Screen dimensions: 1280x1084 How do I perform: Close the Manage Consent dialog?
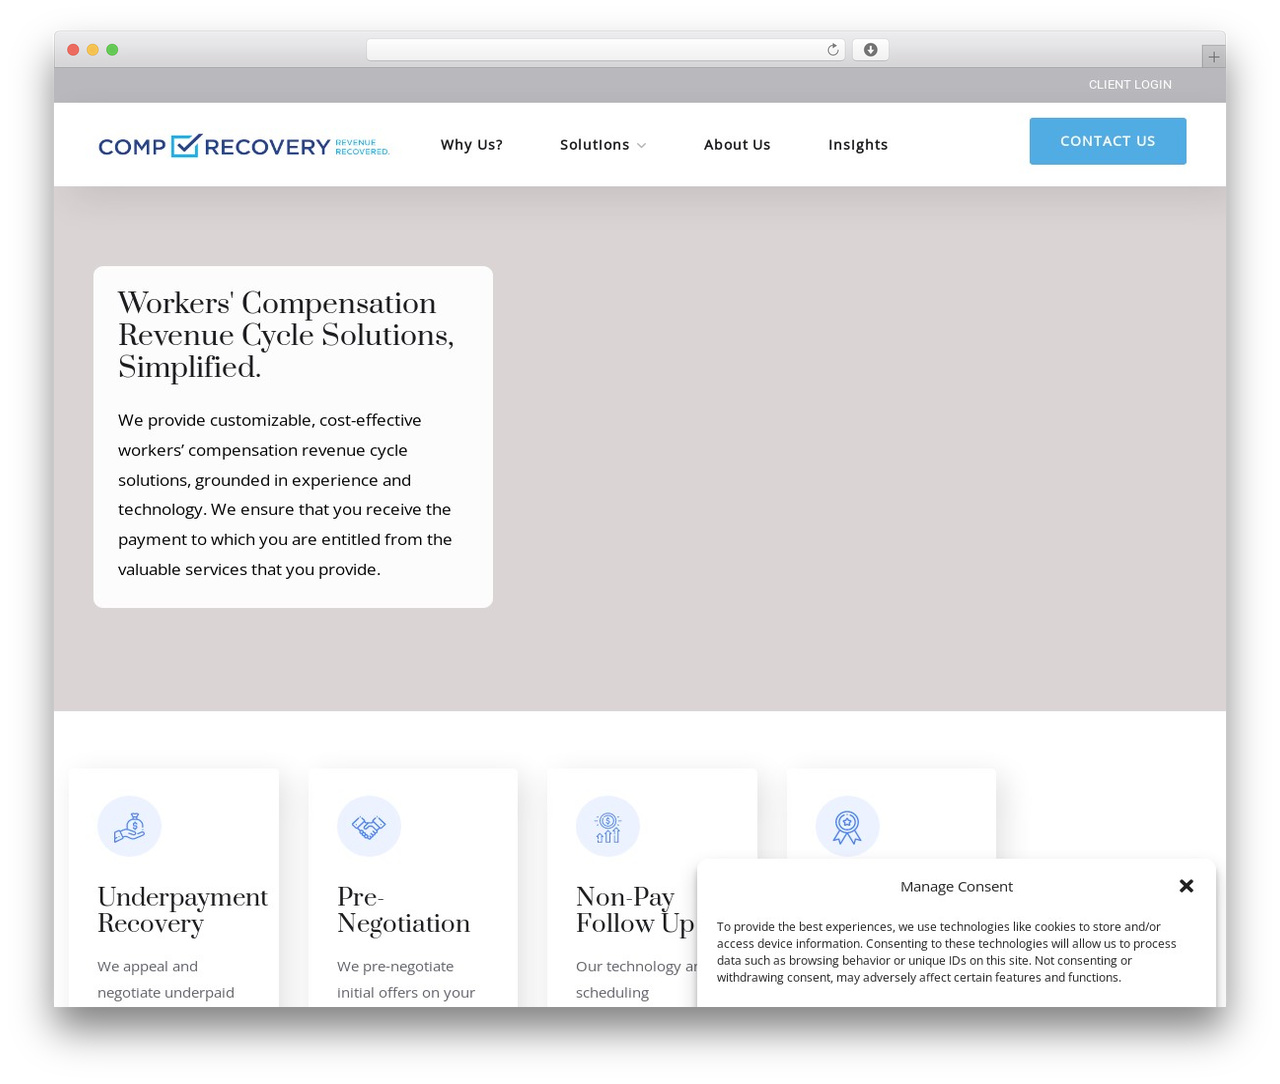pyautogui.click(x=1186, y=886)
